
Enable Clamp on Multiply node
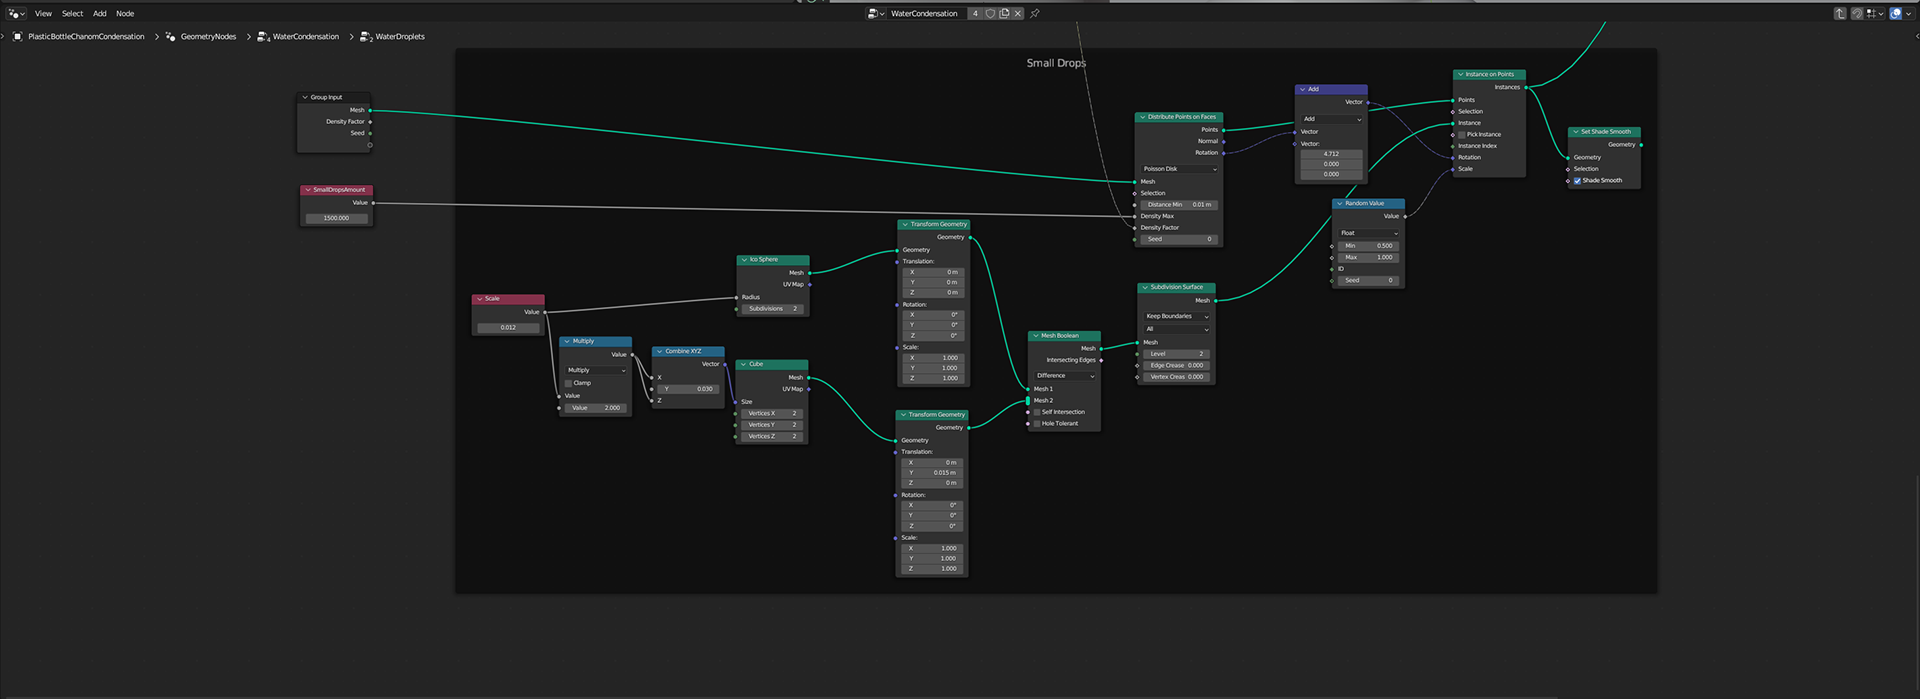pyautogui.click(x=569, y=383)
